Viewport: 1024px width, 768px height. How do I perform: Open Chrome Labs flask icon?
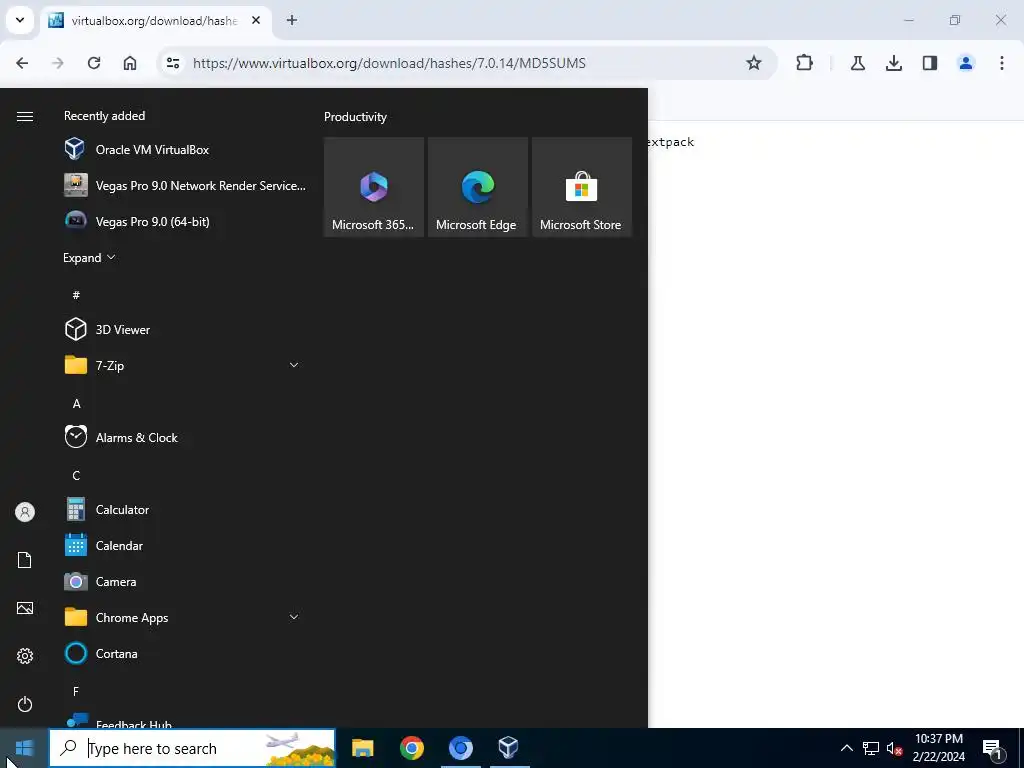[x=857, y=63]
